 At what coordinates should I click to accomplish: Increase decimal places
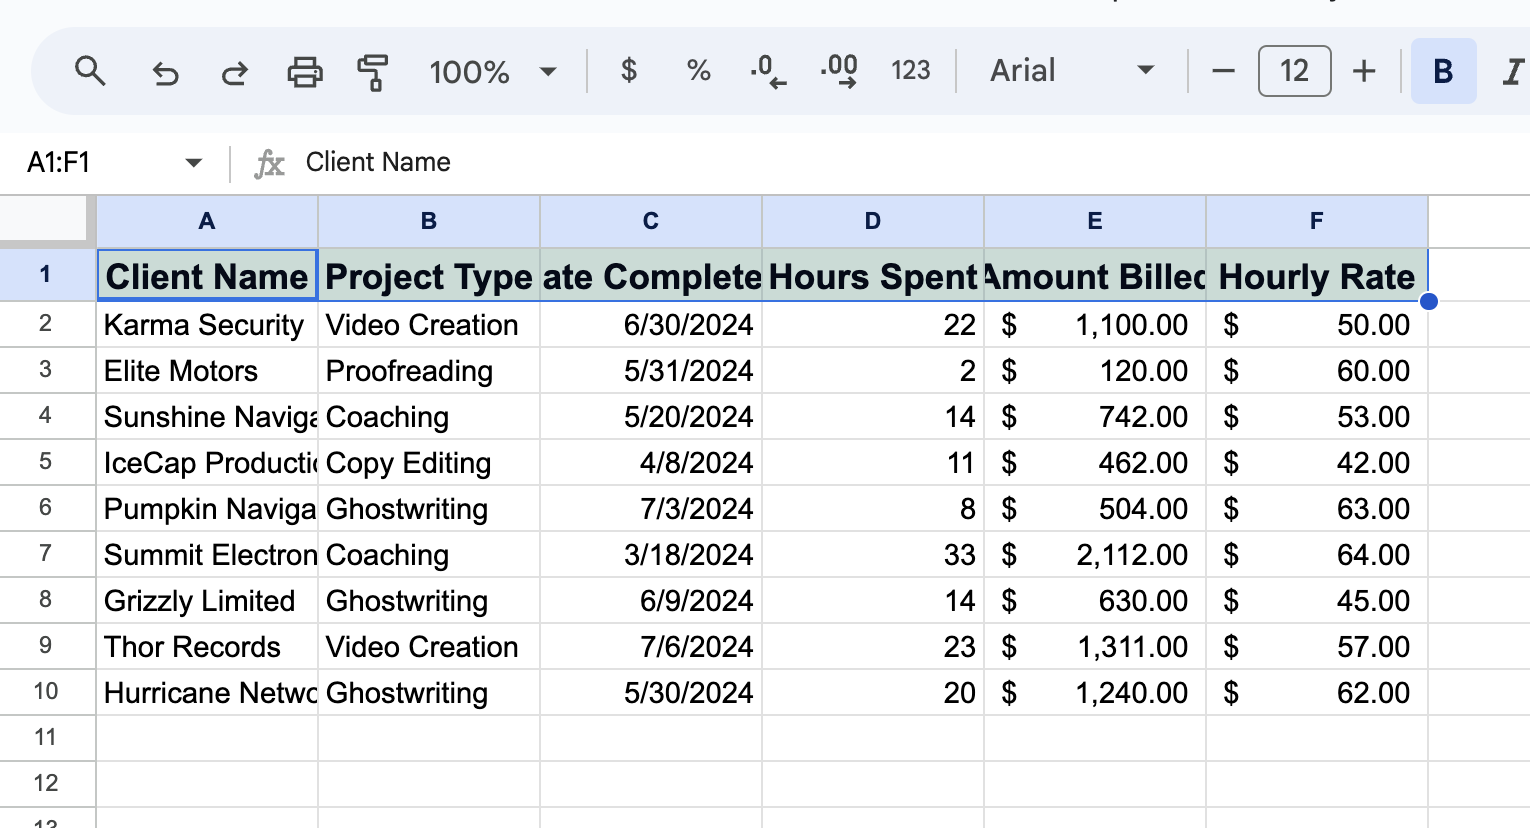[838, 71]
